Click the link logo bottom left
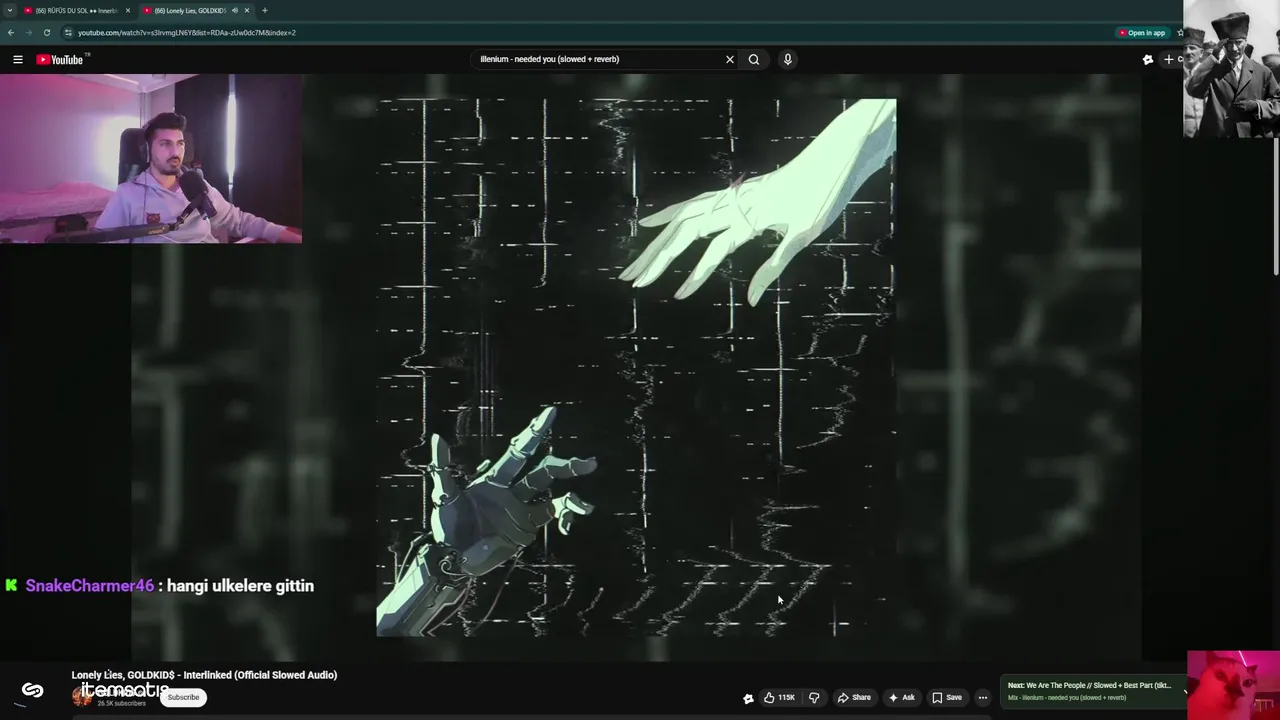Screen dimensions: 1280x720 32,690
